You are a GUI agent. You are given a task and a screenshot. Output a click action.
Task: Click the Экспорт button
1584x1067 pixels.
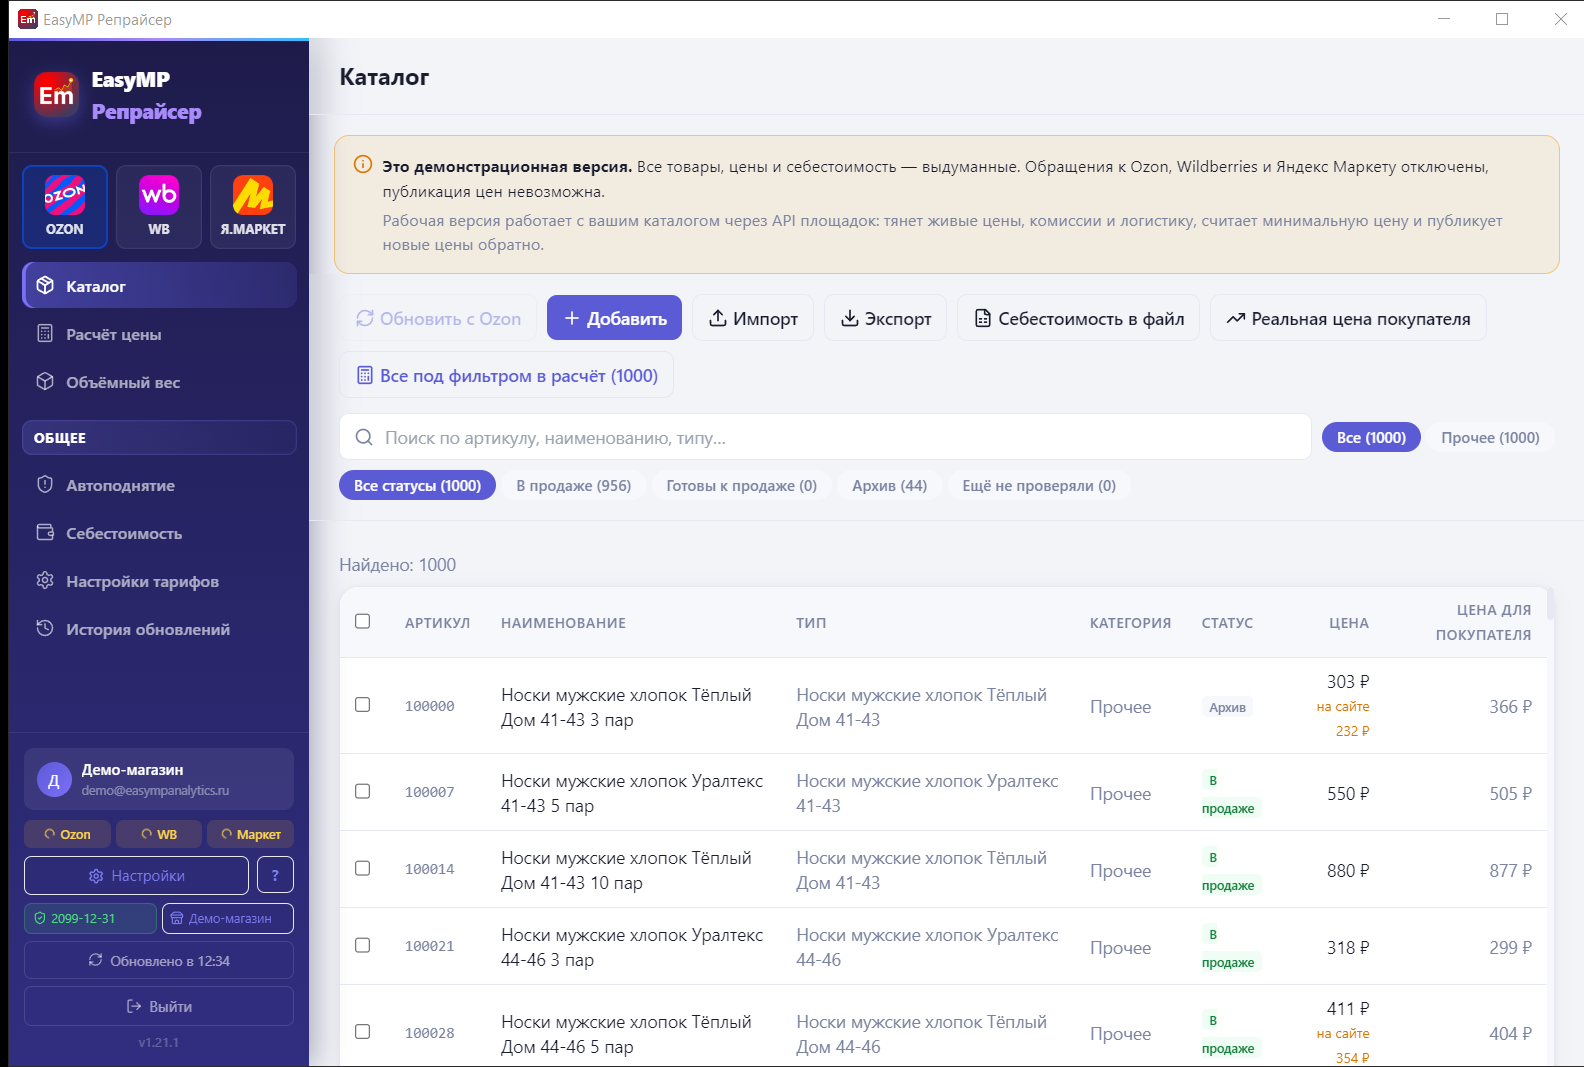tap(885, 318)
